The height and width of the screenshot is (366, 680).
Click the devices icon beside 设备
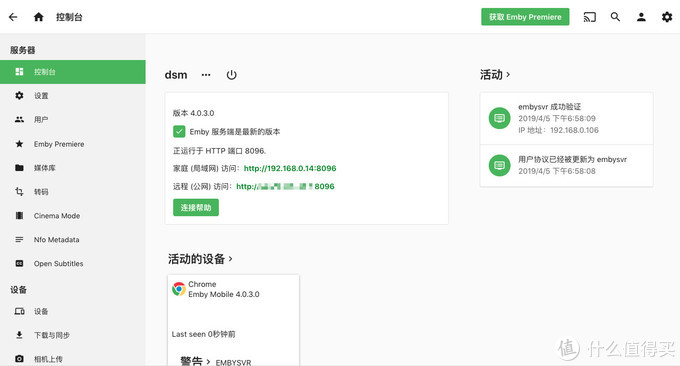click(19, 311)
